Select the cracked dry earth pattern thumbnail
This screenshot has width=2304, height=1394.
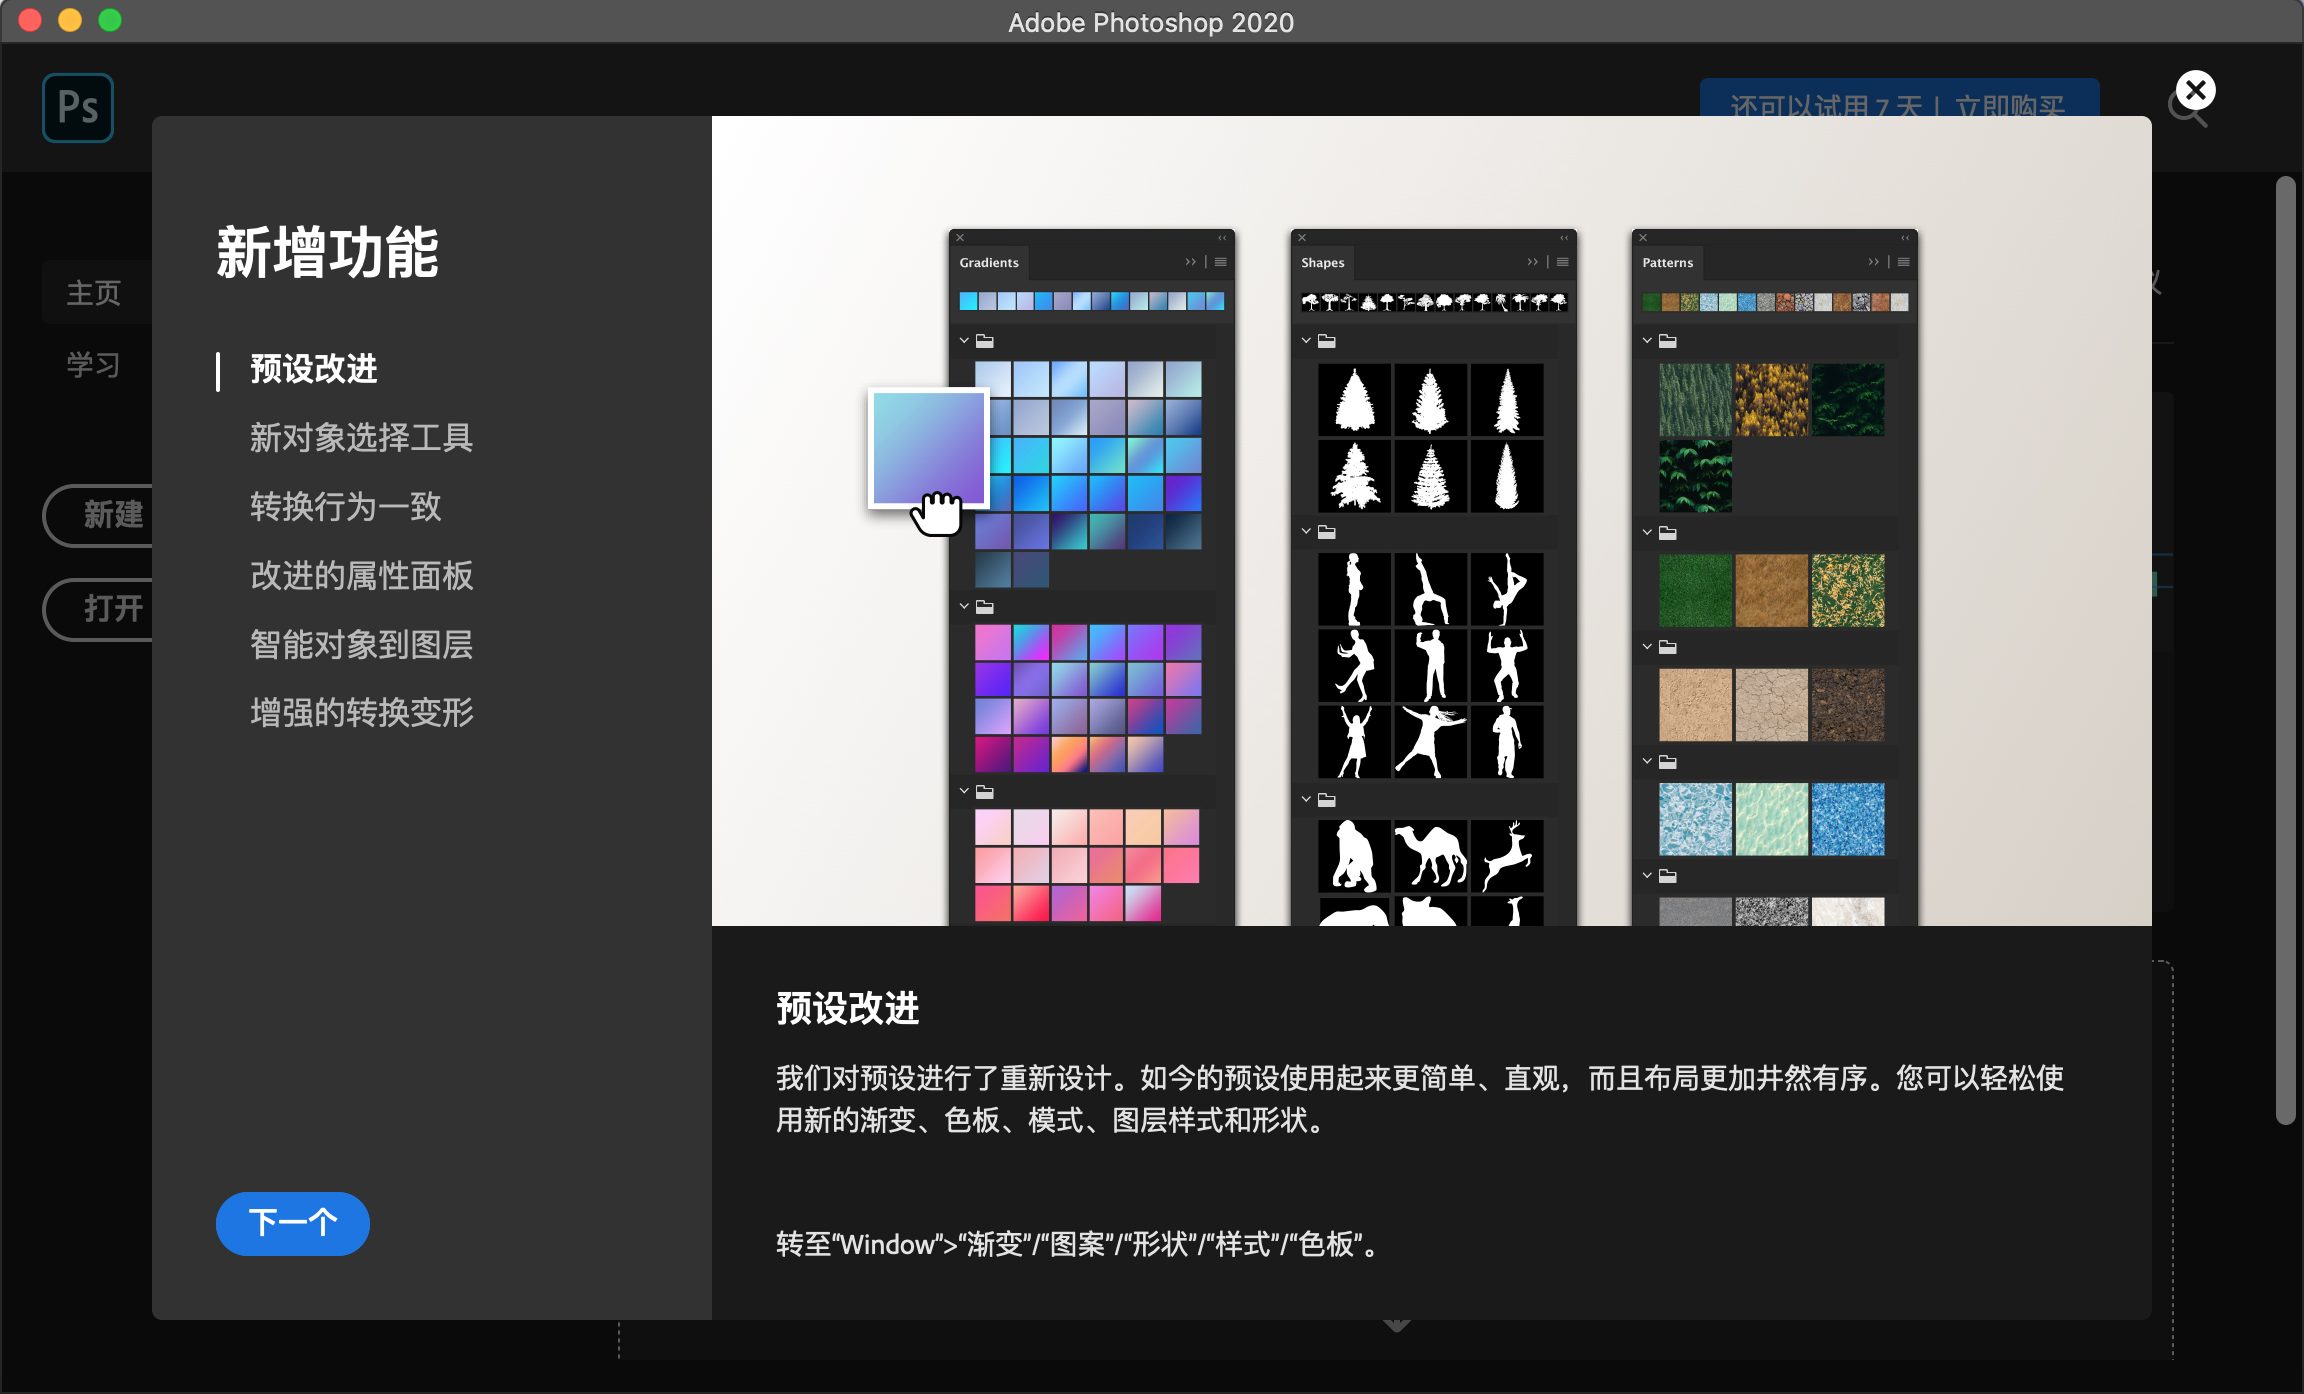1771,705
